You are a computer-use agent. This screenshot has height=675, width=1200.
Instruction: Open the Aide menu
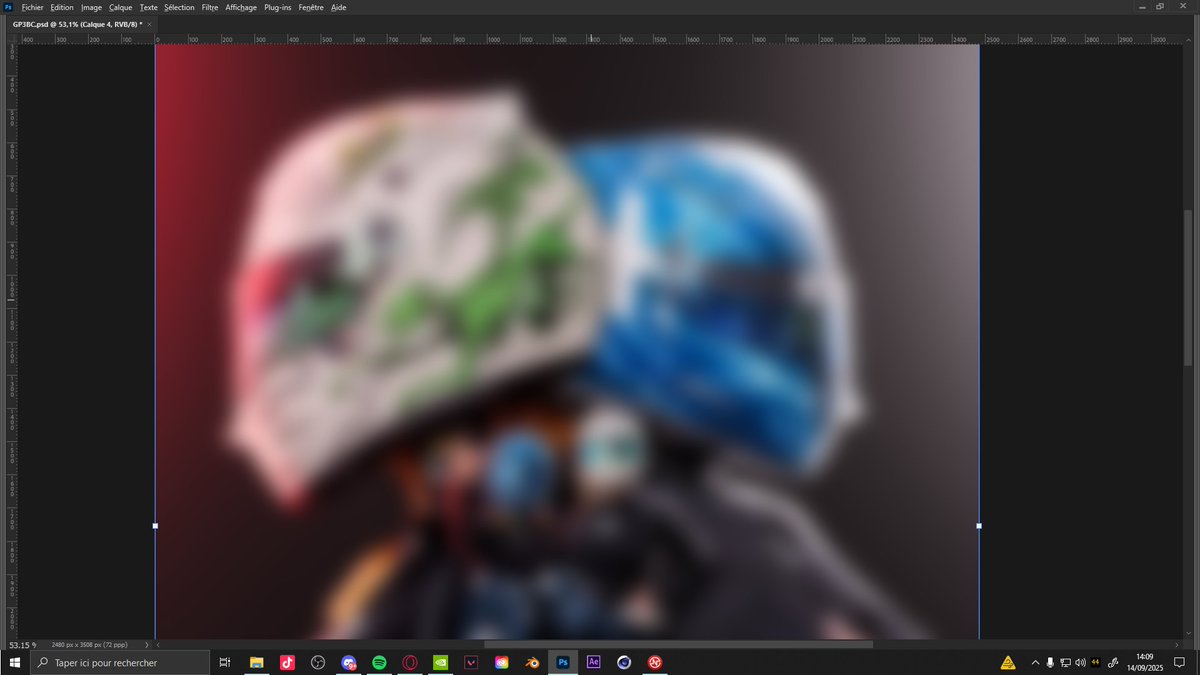point(339,7)
